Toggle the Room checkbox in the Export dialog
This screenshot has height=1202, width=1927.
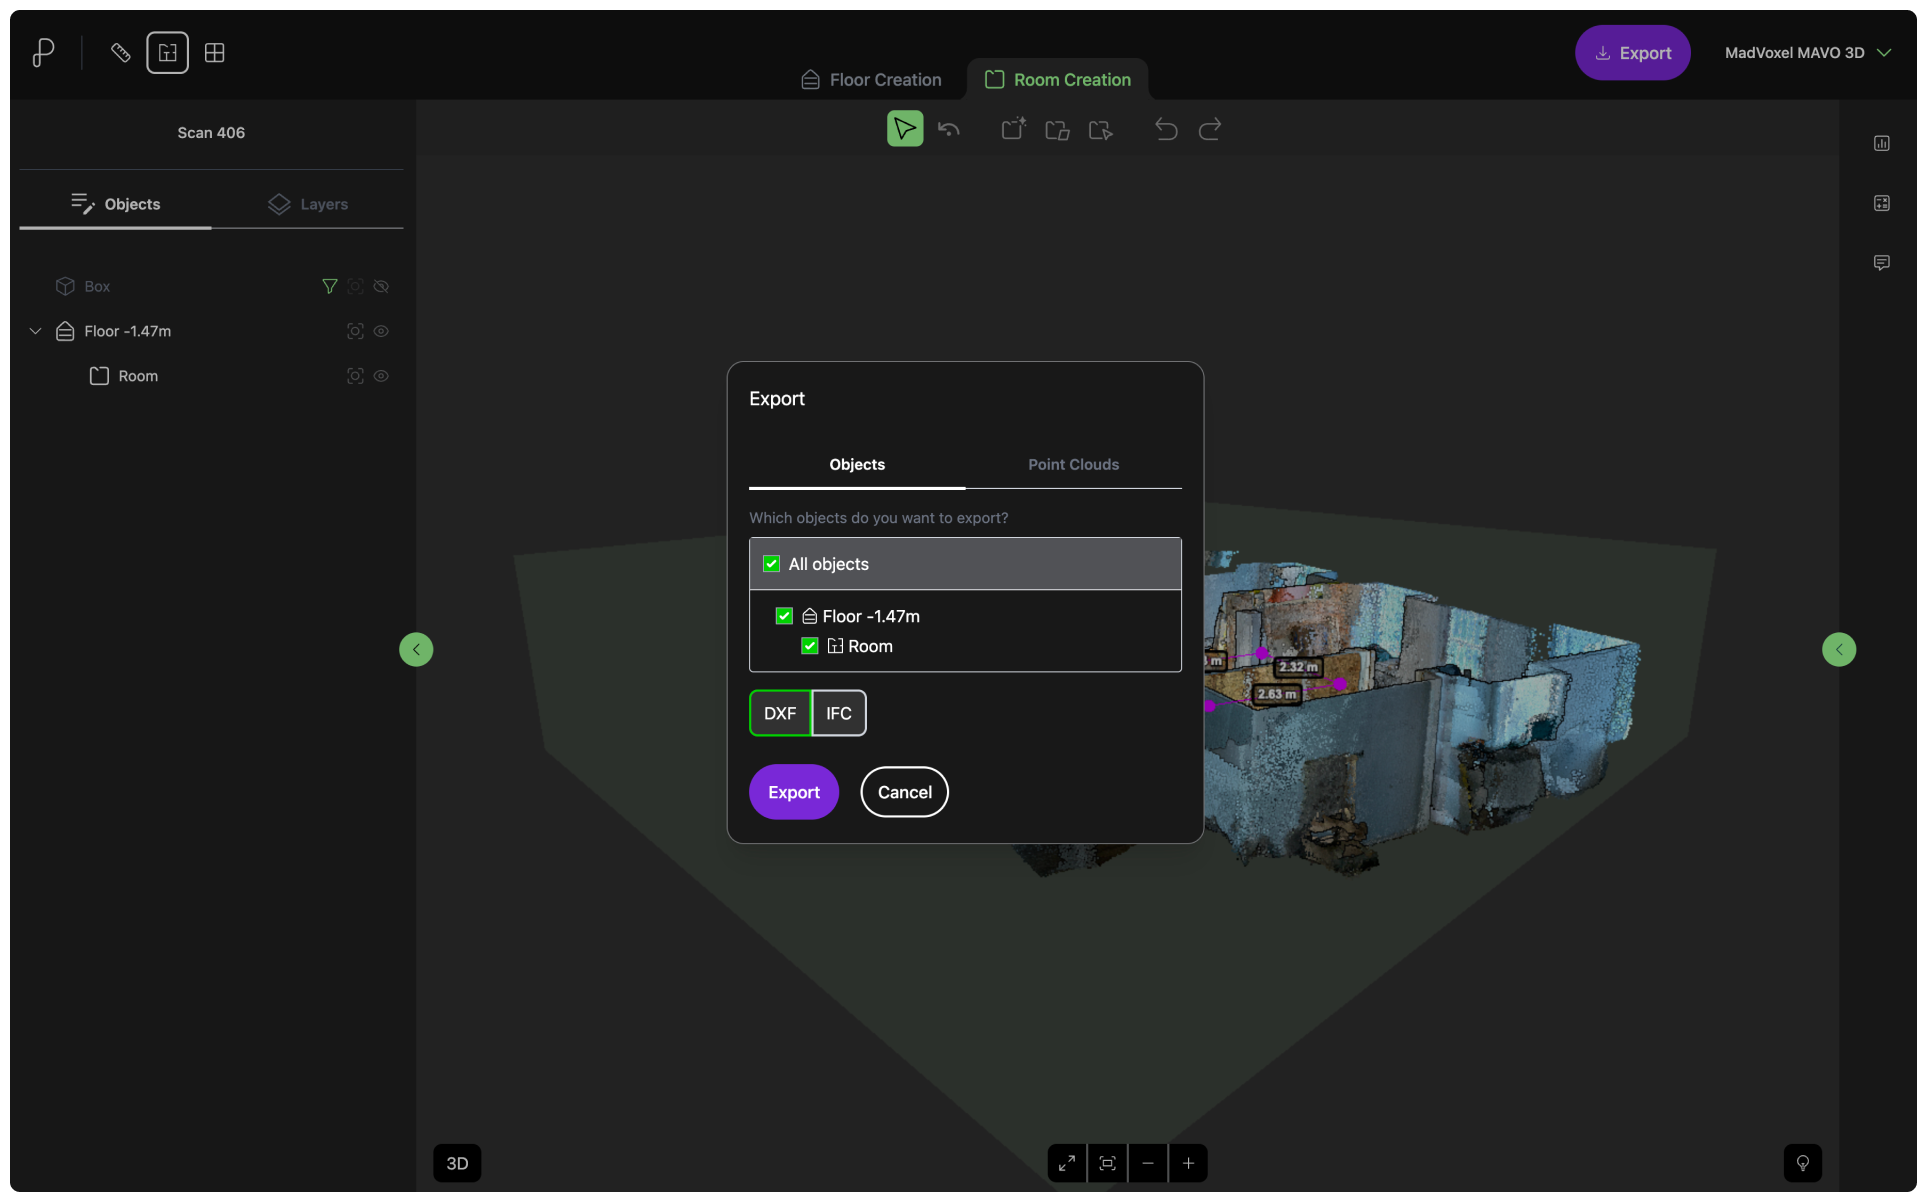coord(810,646)
